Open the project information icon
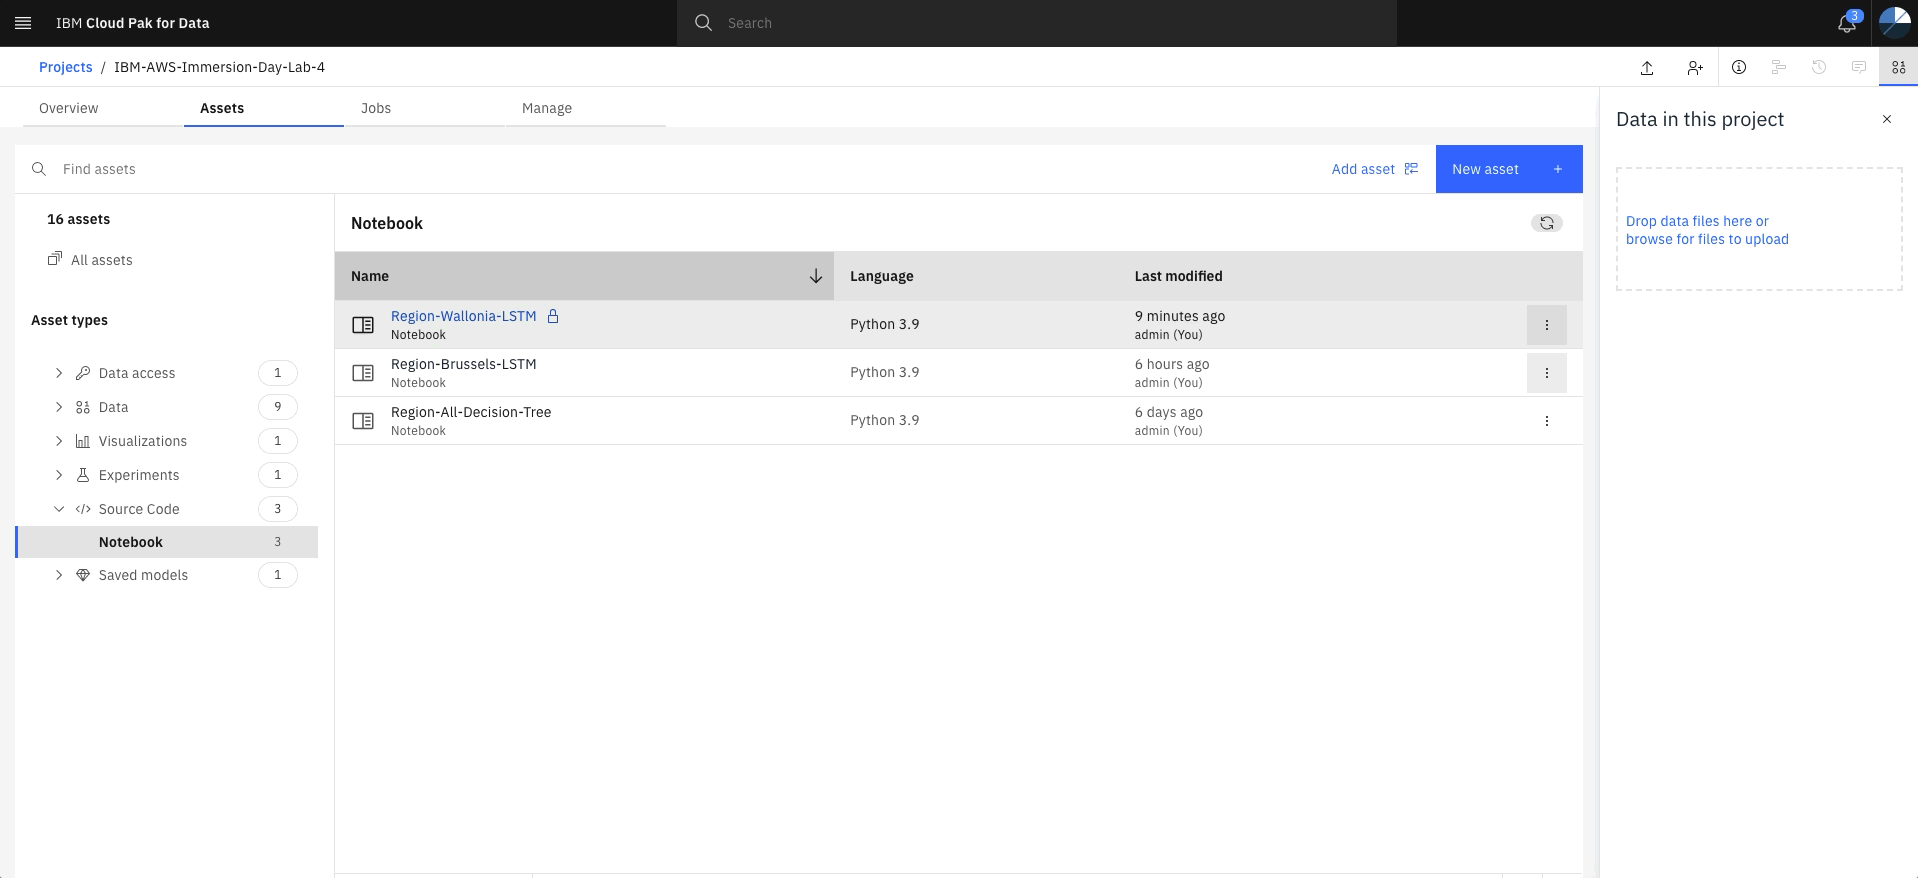This screenshot has width=1918, height=878. click(x=1739, y=67)
